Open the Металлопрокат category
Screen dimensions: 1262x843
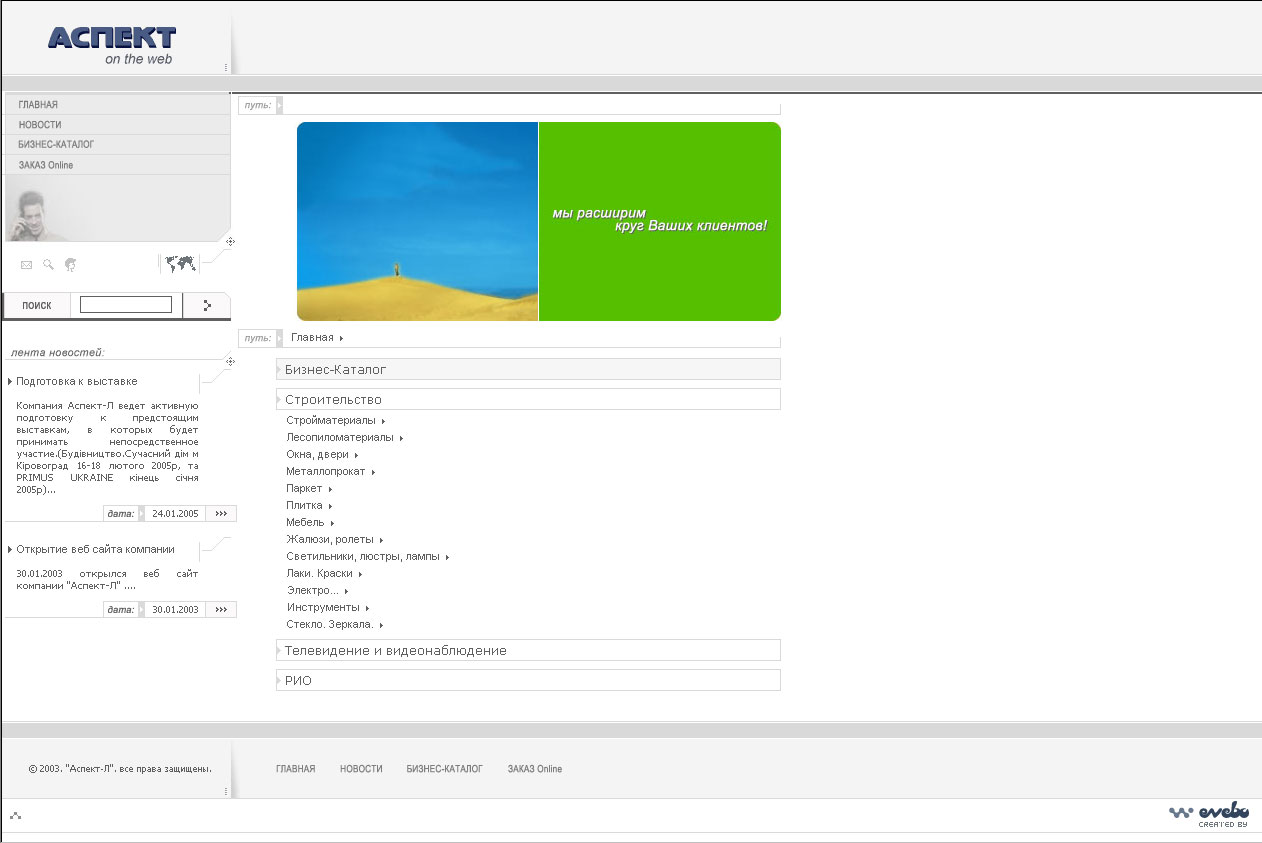tap(326, 472)
